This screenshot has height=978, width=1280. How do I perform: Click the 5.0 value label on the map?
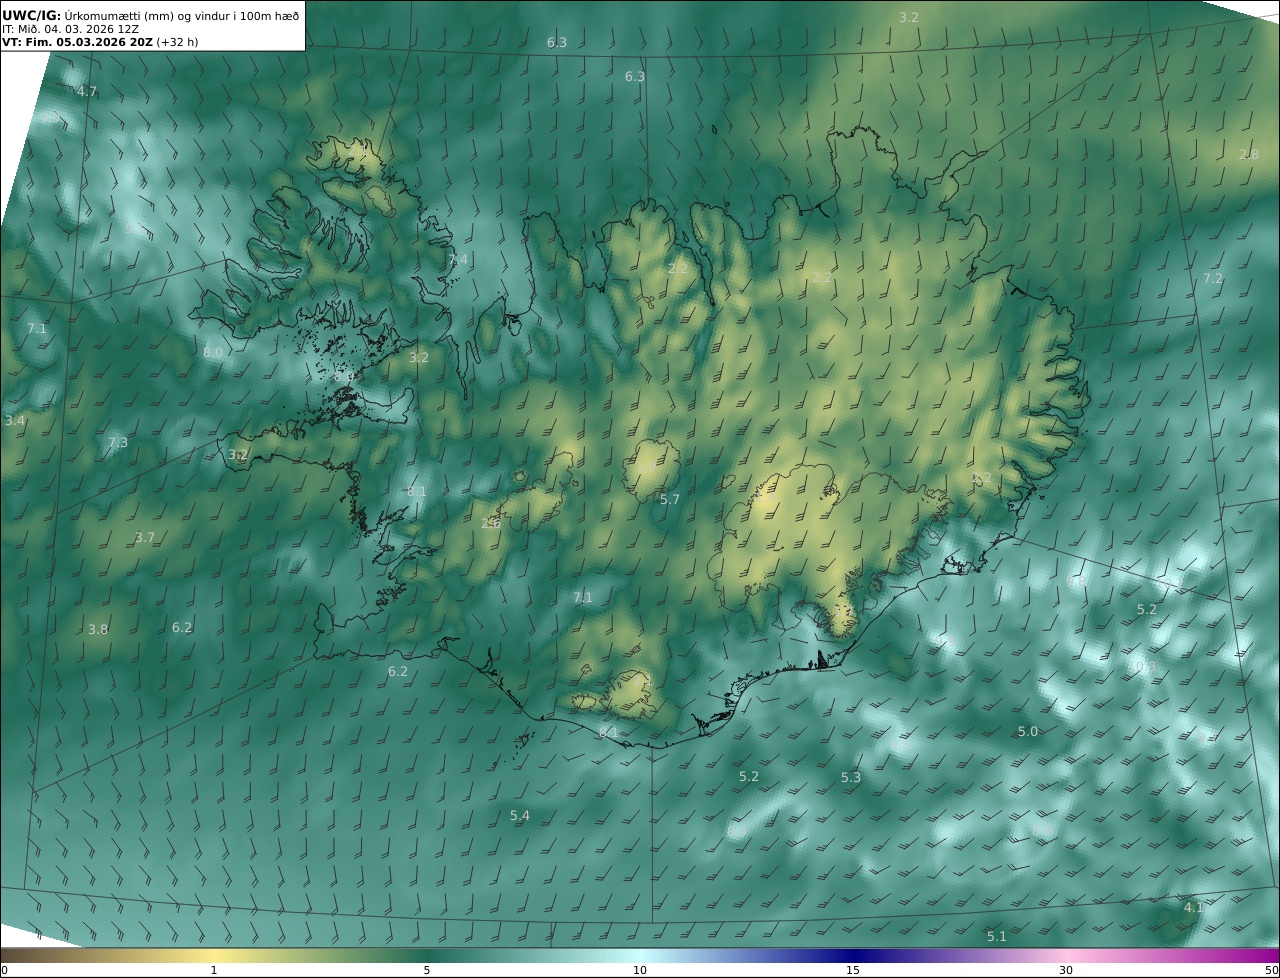1028,732
